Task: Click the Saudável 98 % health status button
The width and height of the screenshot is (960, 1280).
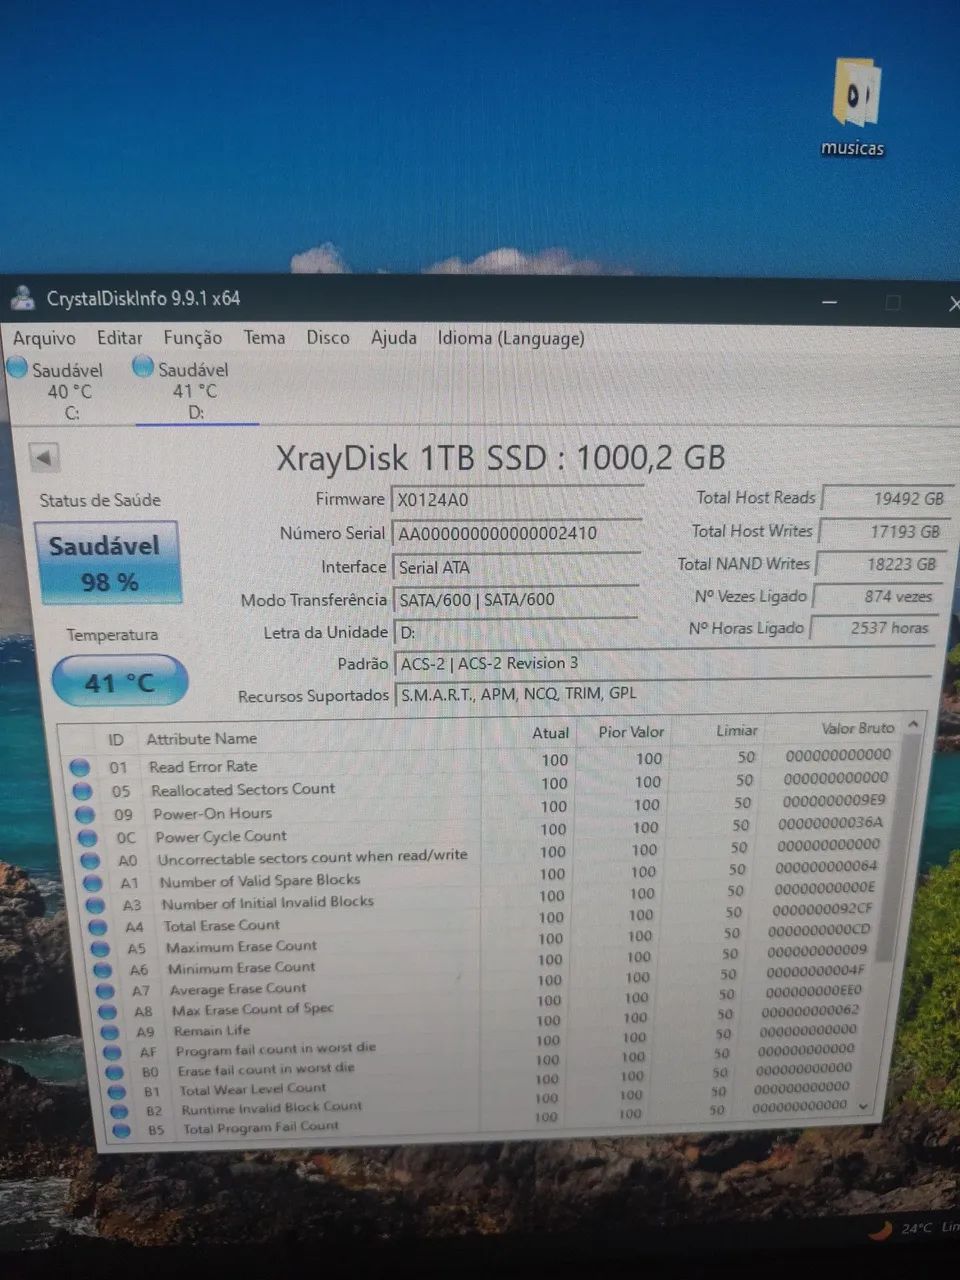Action: point(108,563)
